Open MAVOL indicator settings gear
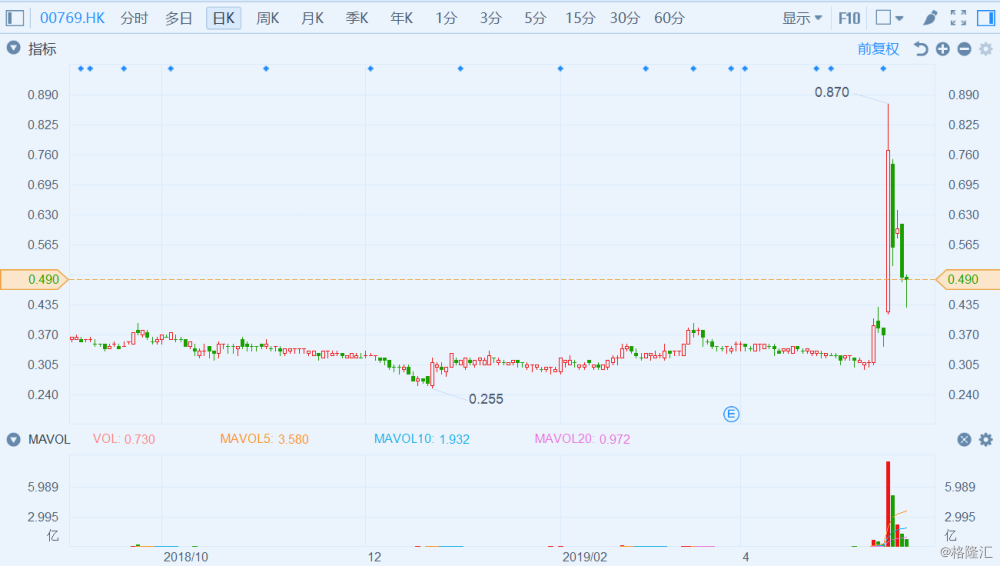This screenshot has width=1000, height=566. 986,439
